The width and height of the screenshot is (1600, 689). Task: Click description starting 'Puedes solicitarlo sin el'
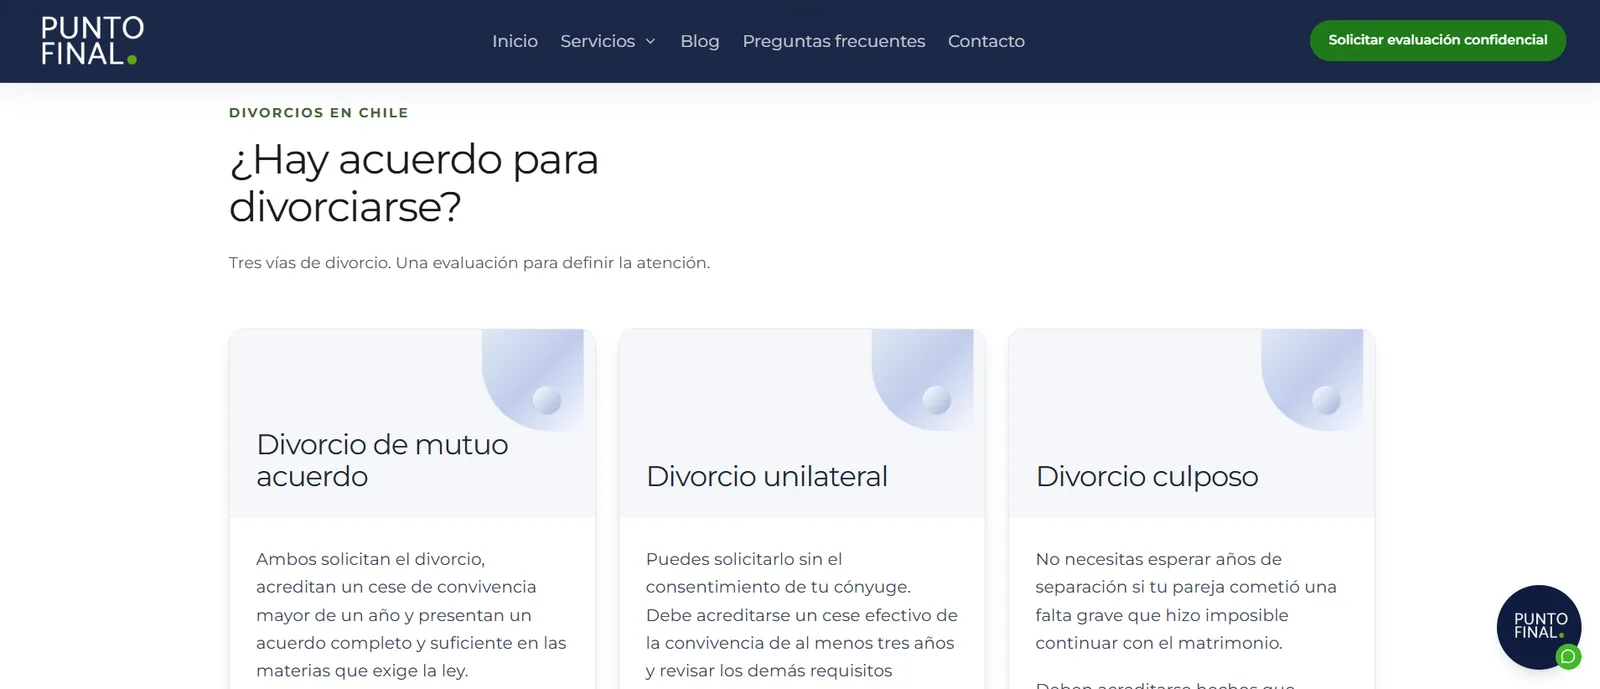click(x=802, y=615)
